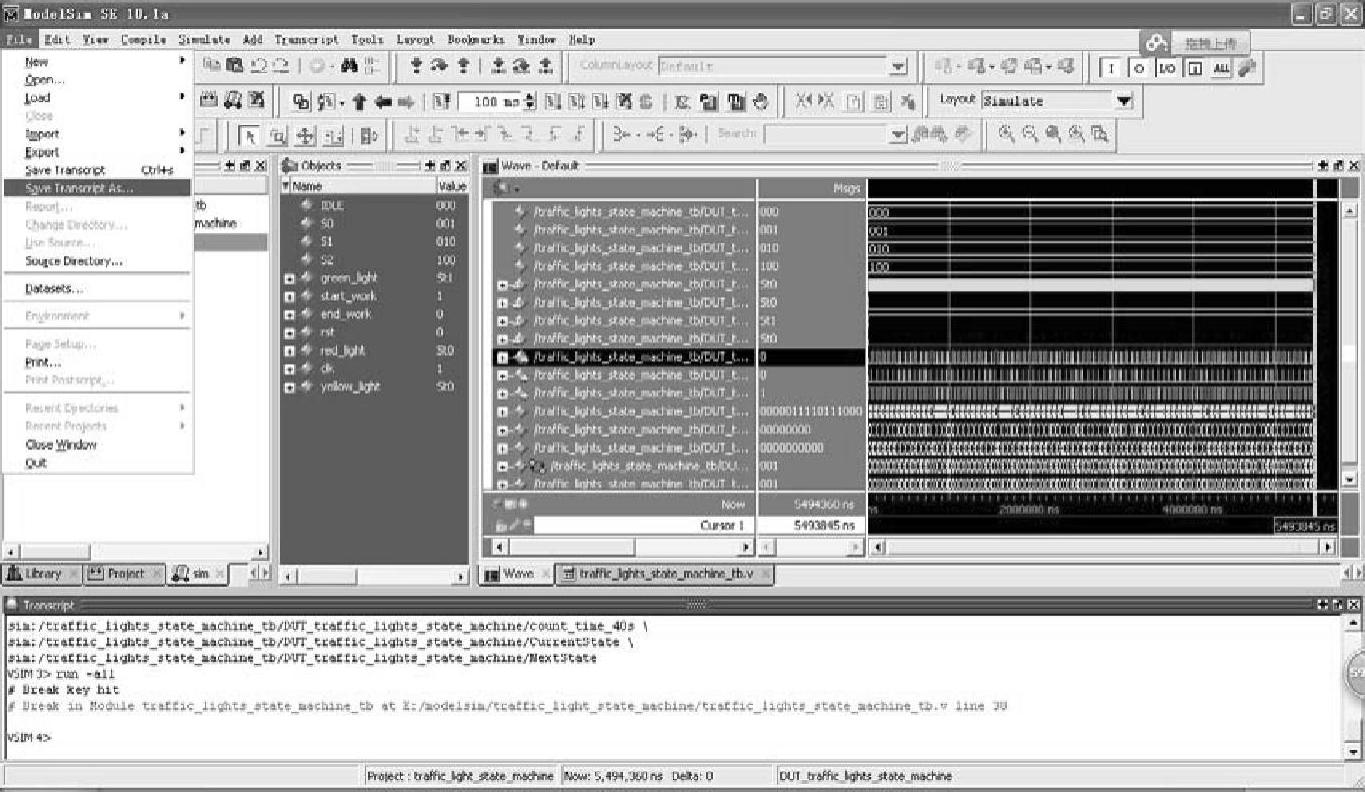Toggle the Inputs 'I' filter button
1365x792 pixels.
pyautogui.click(x=1111, y=68)
